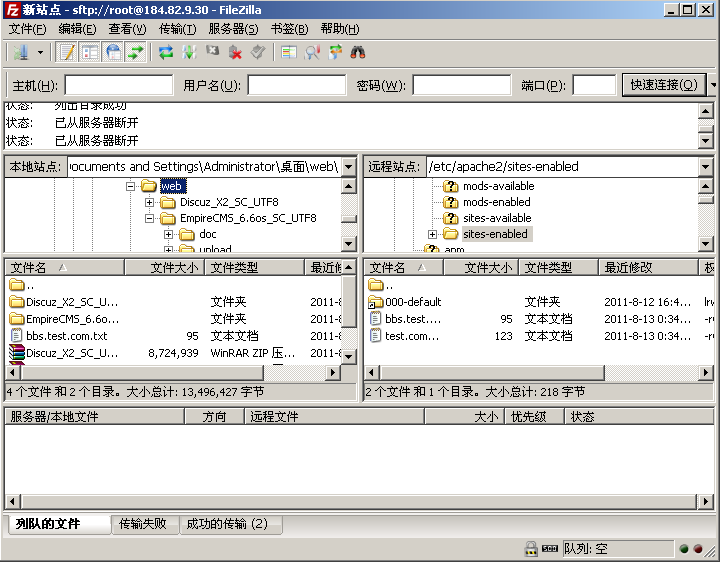
Task: Select the web folder icon in local tree
Action: click(149, 186)
